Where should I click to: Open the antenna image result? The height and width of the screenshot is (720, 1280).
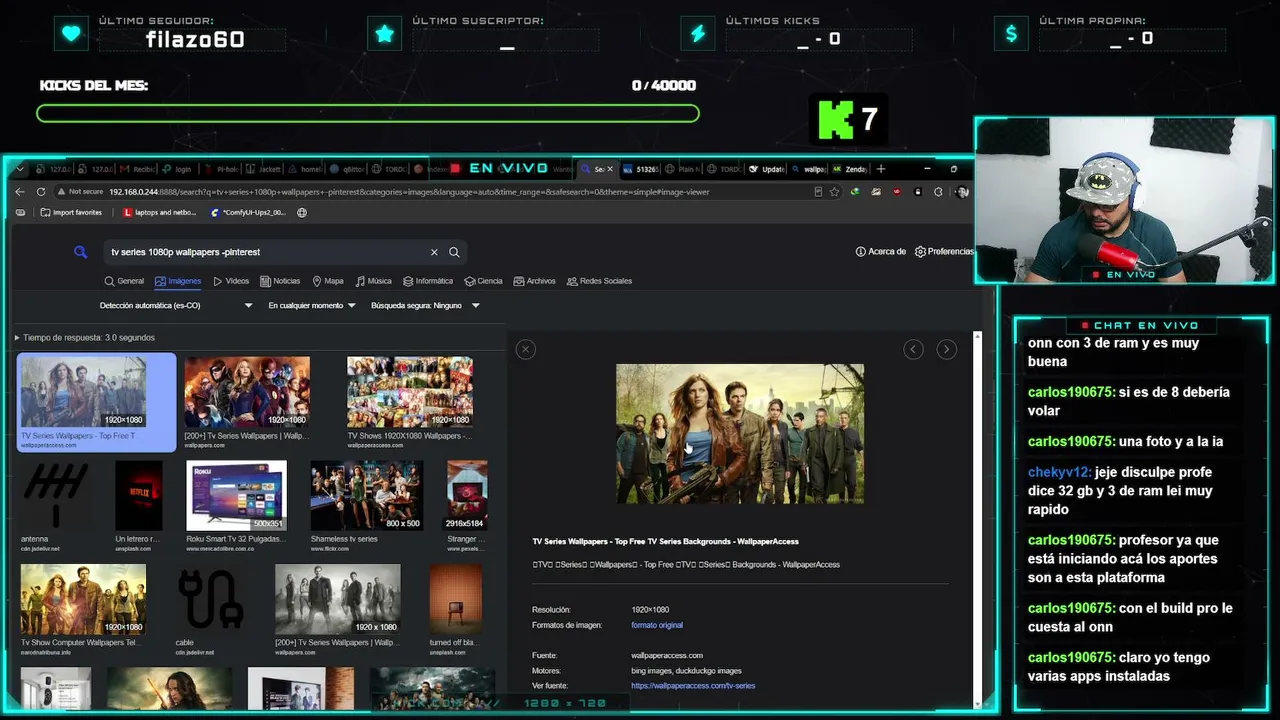click(x=55, y=496)
